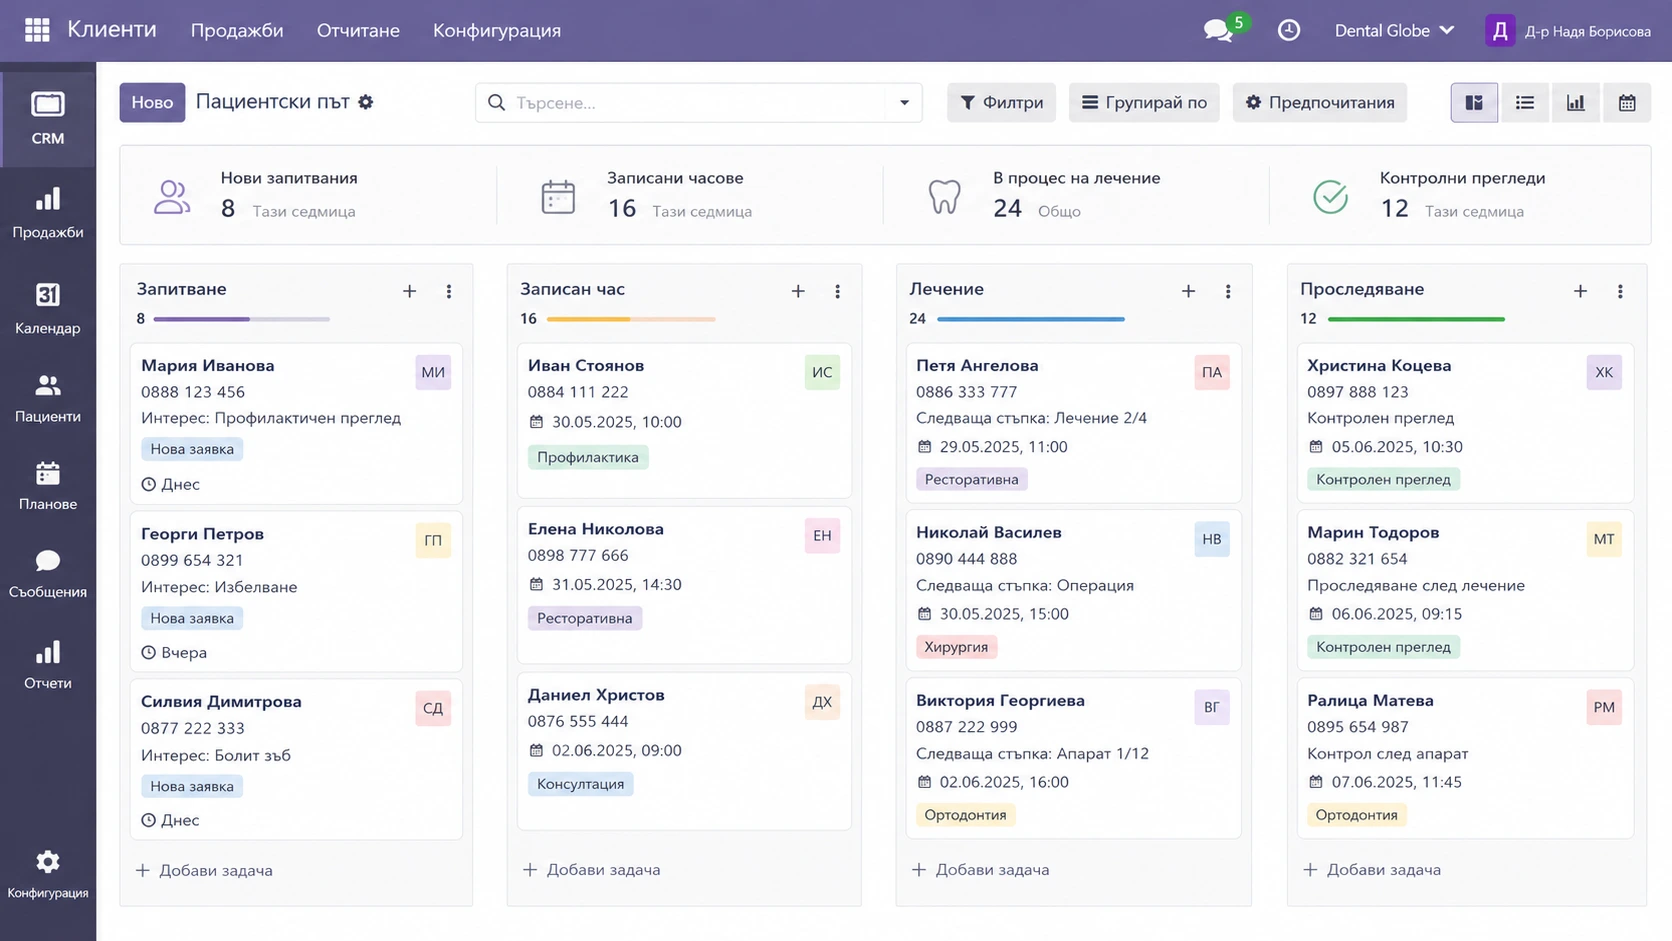Open Съобщения in the sidebar
Image resolution: width=1672 pixels, height=941 pixels.
click(x=48, y=574)
